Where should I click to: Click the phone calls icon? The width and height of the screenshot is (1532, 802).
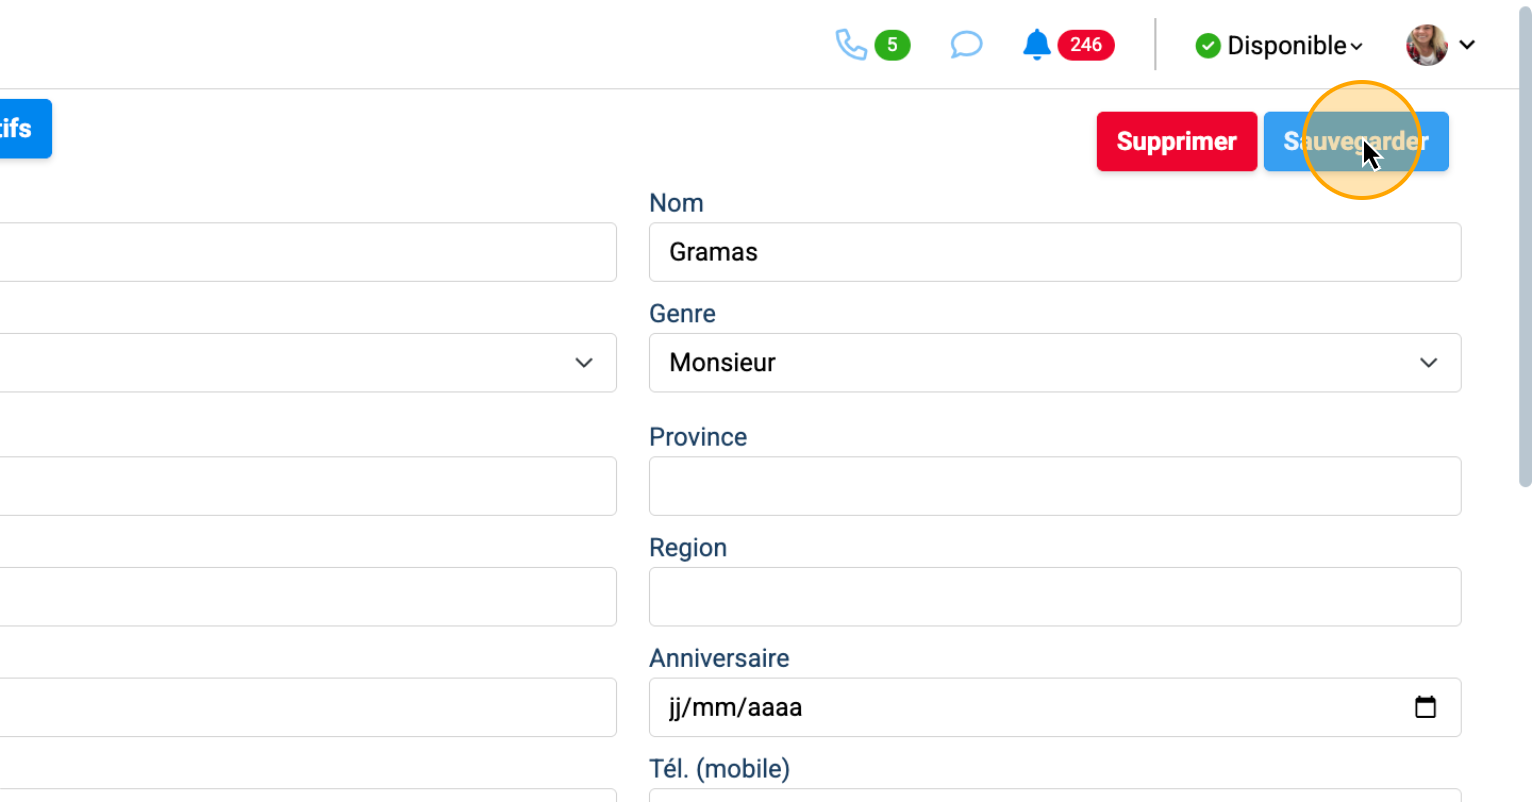pyautogui.click(x=850, y=45)
